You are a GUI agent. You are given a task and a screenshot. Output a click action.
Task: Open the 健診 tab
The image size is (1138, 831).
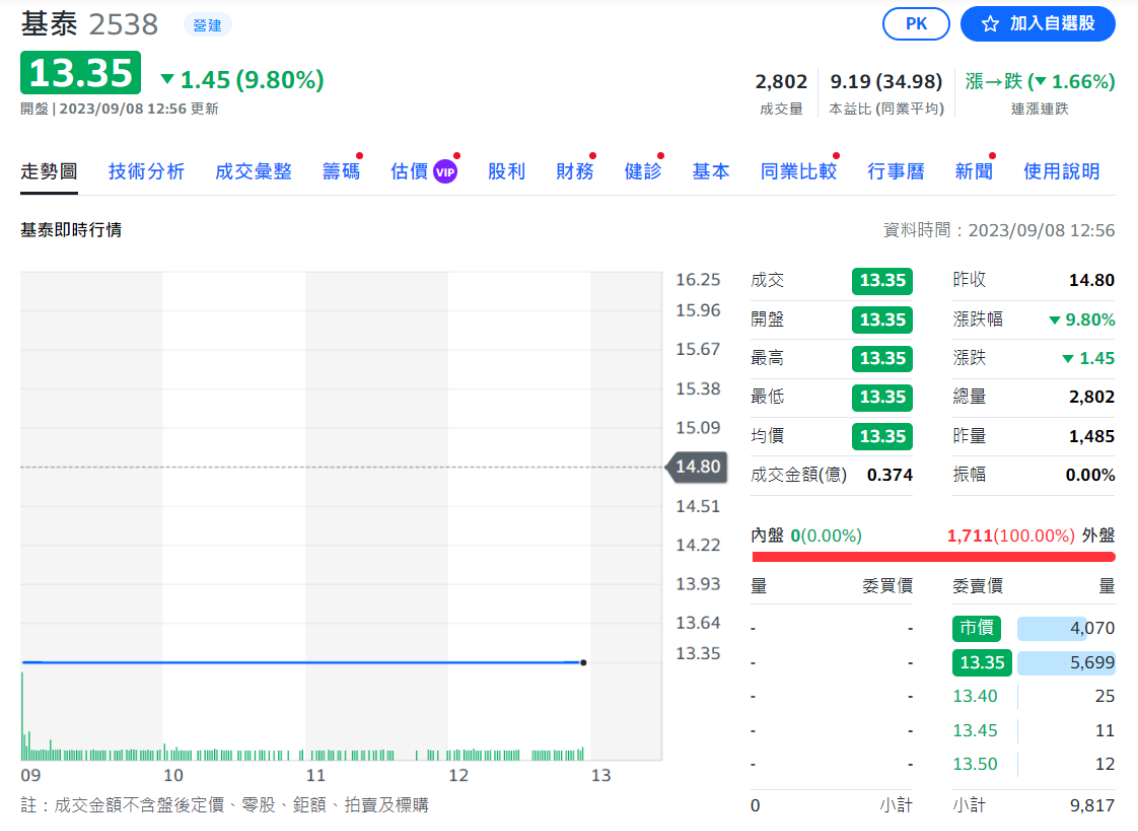(x=642, y=172)
